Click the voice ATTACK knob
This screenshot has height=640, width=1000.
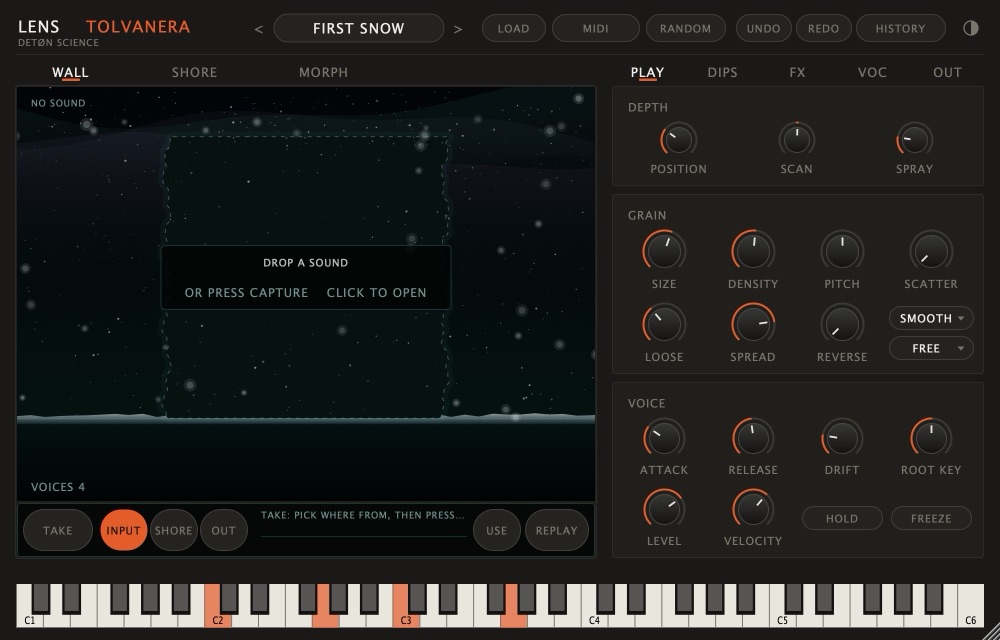tap(664, 438)
